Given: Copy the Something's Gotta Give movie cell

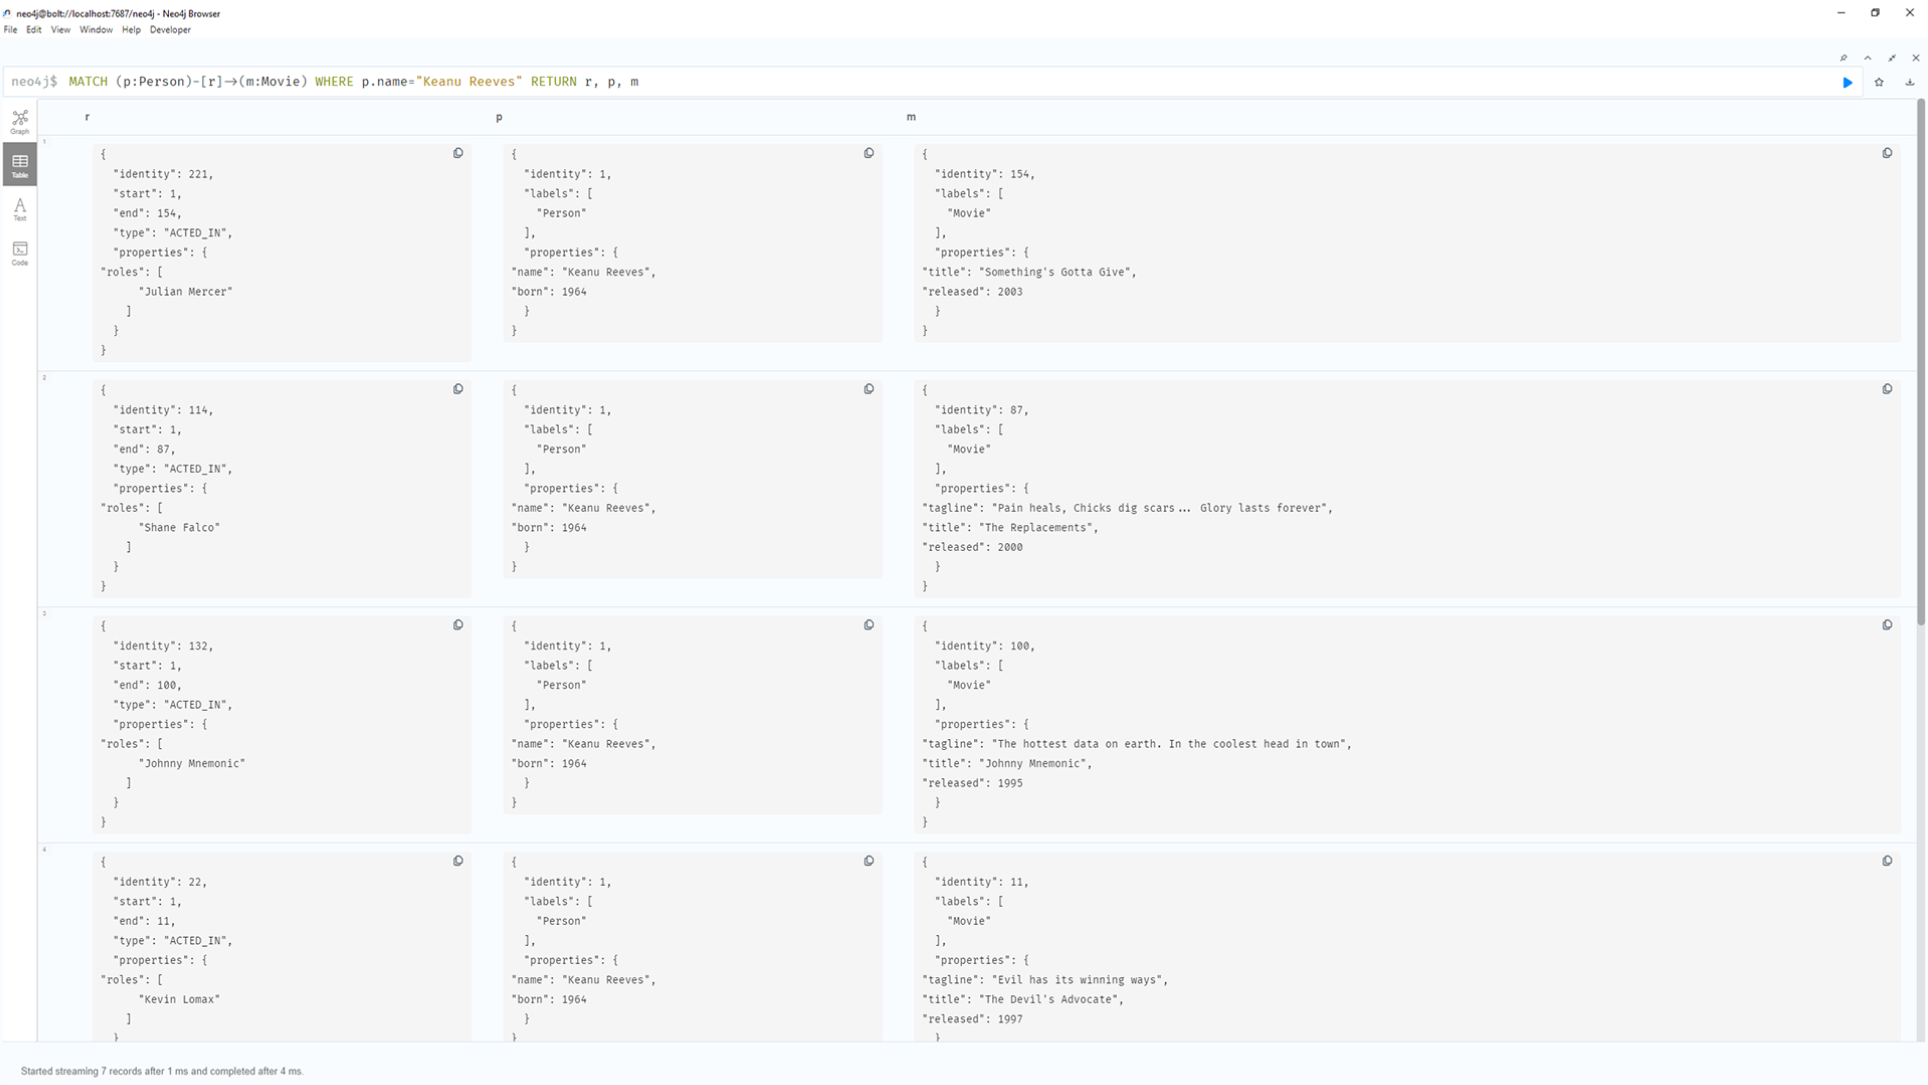Looking at the screenshot, I should coord(1887,153).
